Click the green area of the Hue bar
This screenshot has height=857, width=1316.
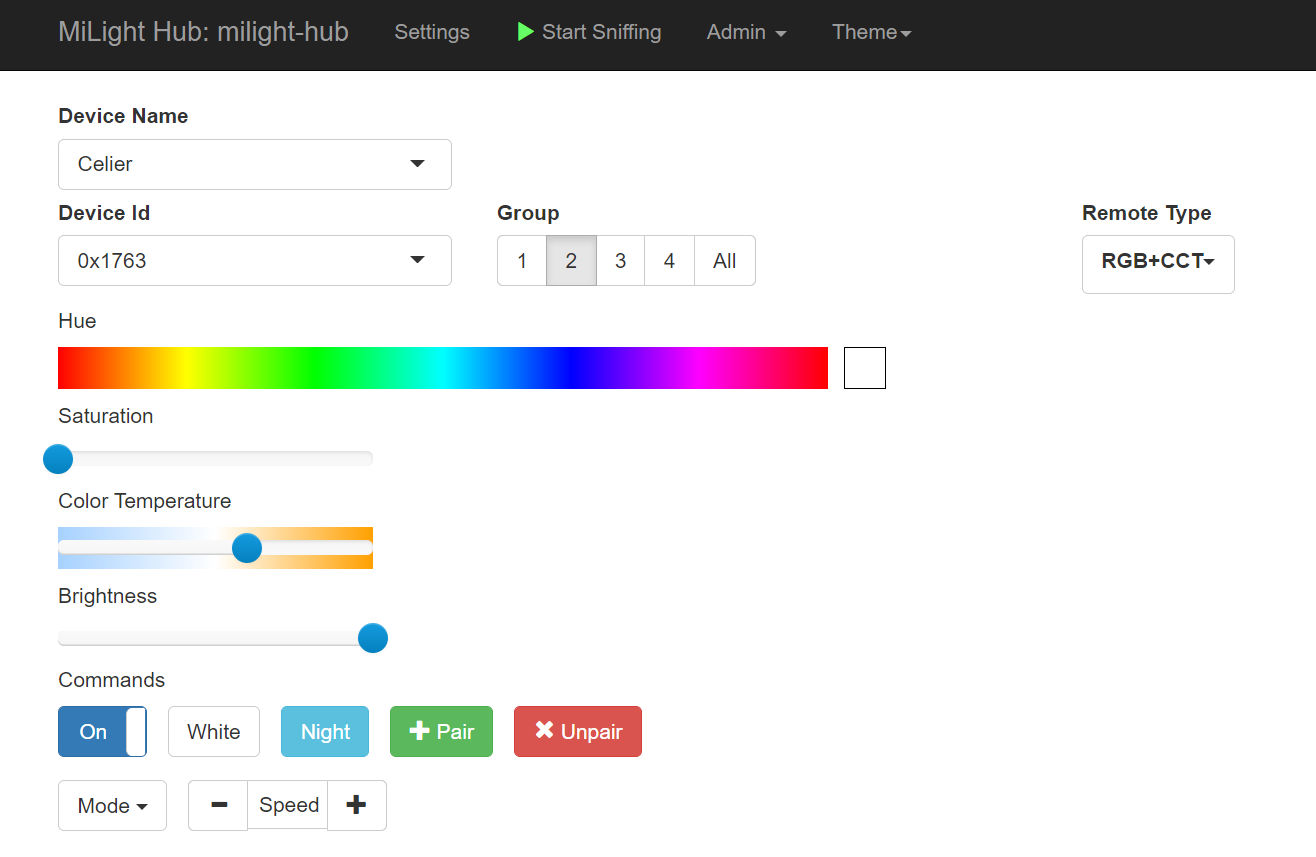tap(315, 368)
